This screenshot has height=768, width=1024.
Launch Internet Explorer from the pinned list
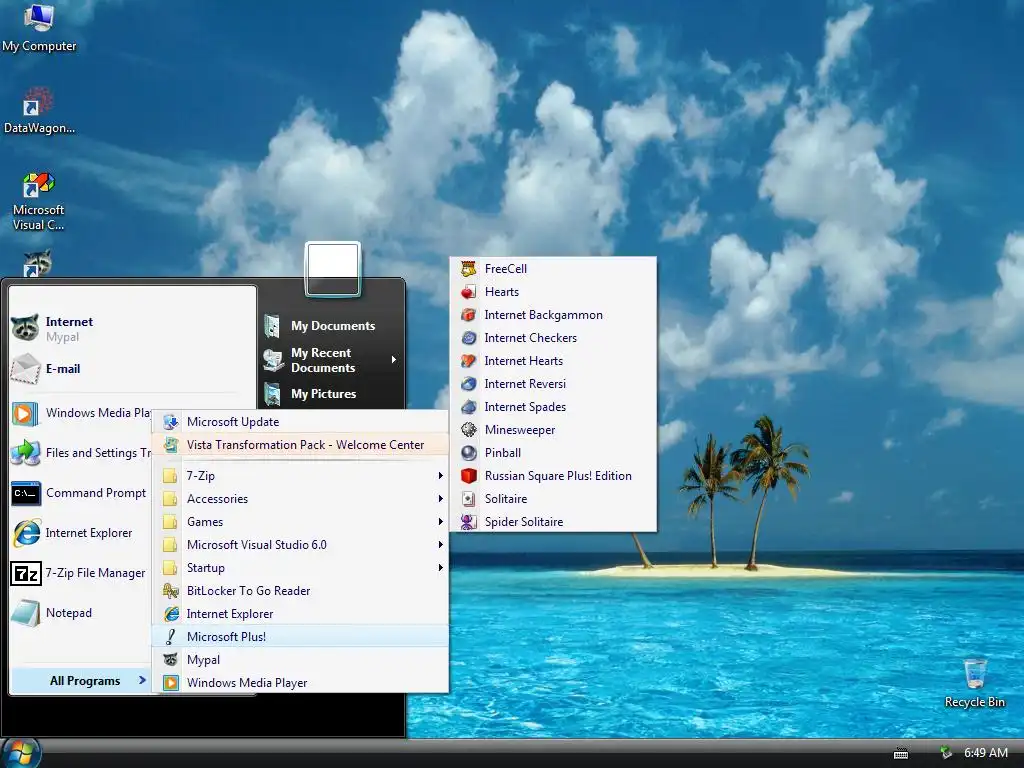[82, 533]
